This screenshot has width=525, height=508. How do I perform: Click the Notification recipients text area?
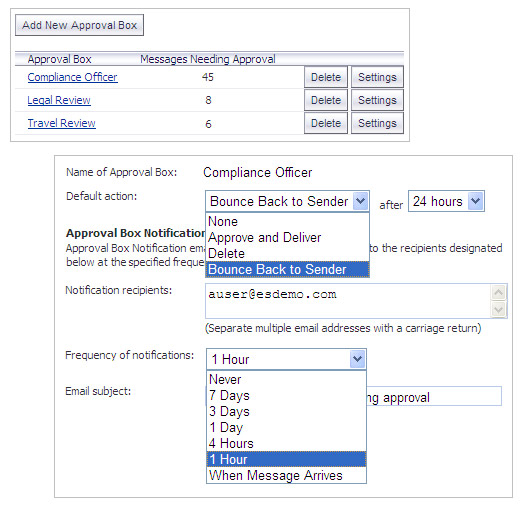[x=348, y=301]
